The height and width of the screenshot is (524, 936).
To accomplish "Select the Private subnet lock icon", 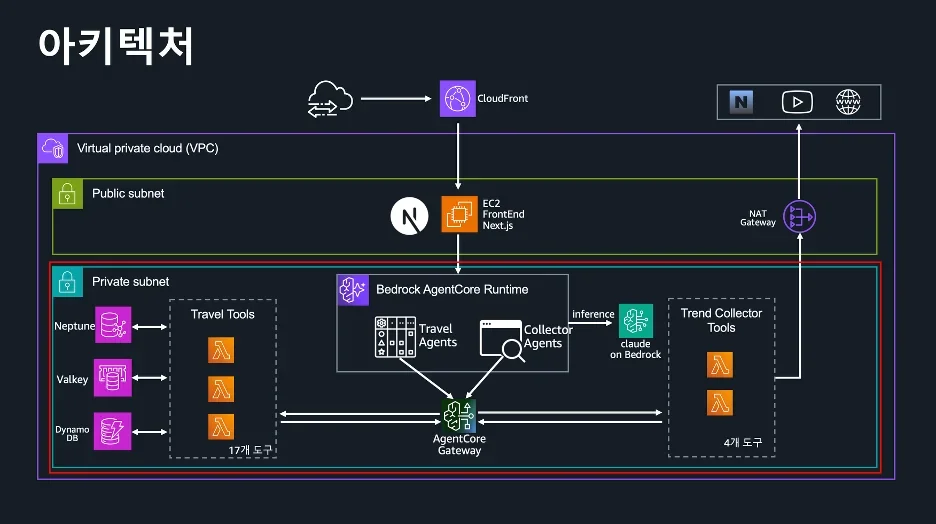I will [x=67, y=282].
